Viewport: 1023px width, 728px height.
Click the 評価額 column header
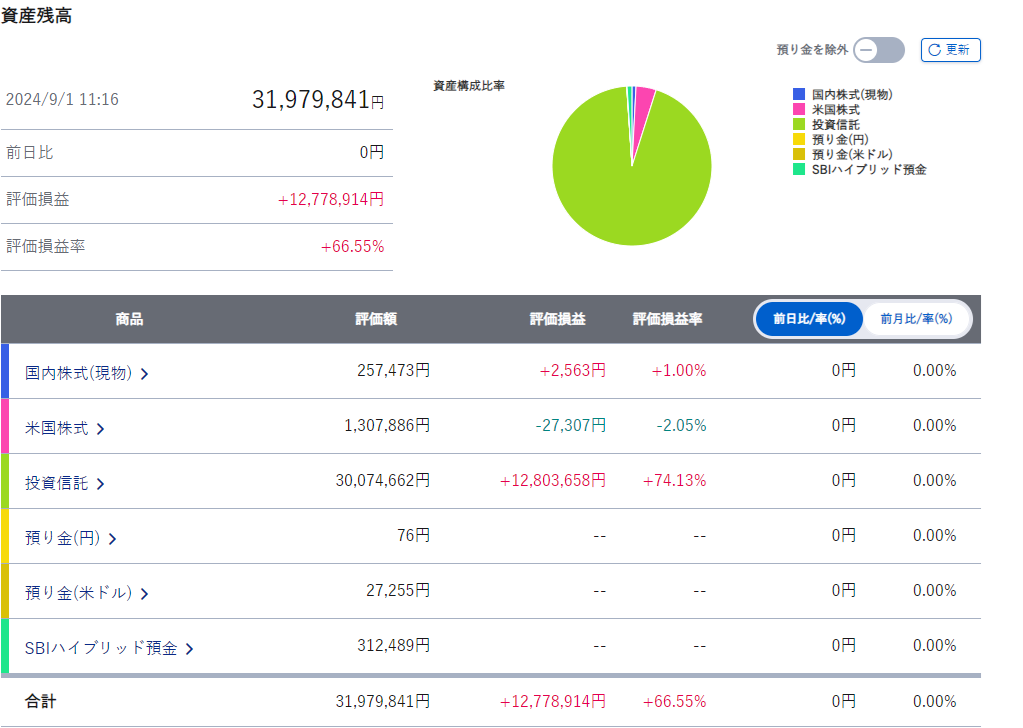(376, 319)
